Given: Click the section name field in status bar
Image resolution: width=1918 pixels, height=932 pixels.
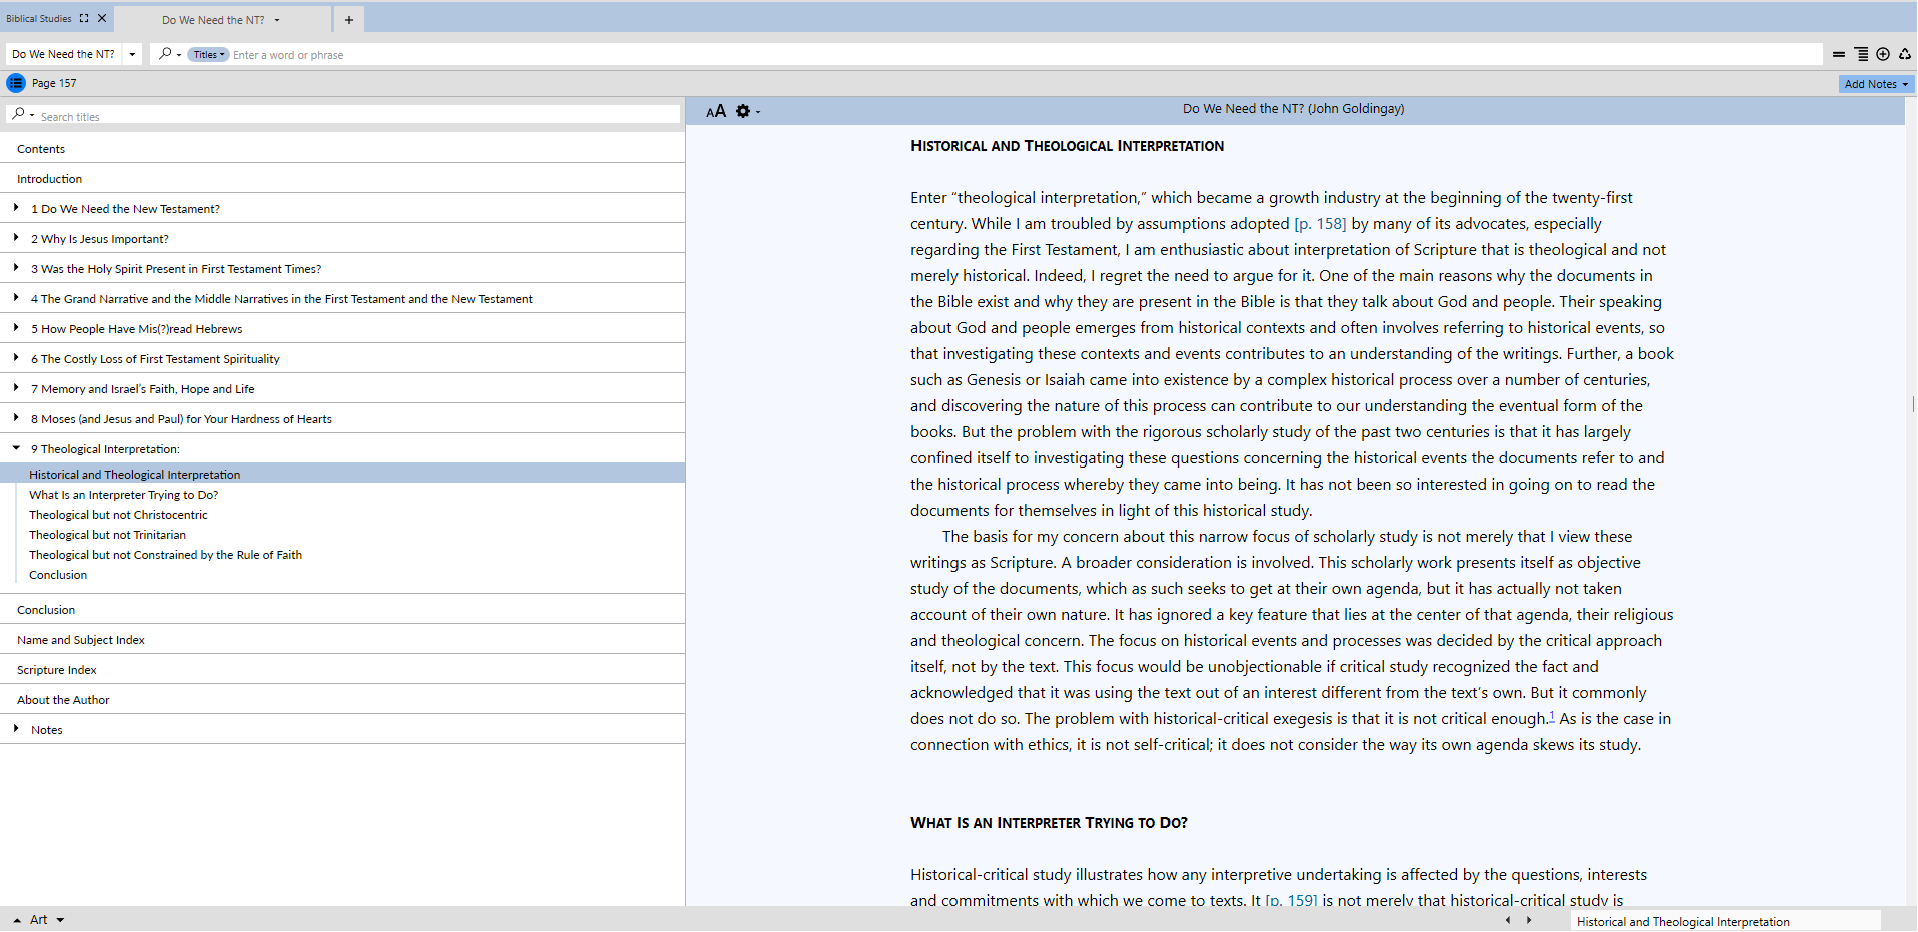Looking at the screenshot, I should tap(1725, 921).
